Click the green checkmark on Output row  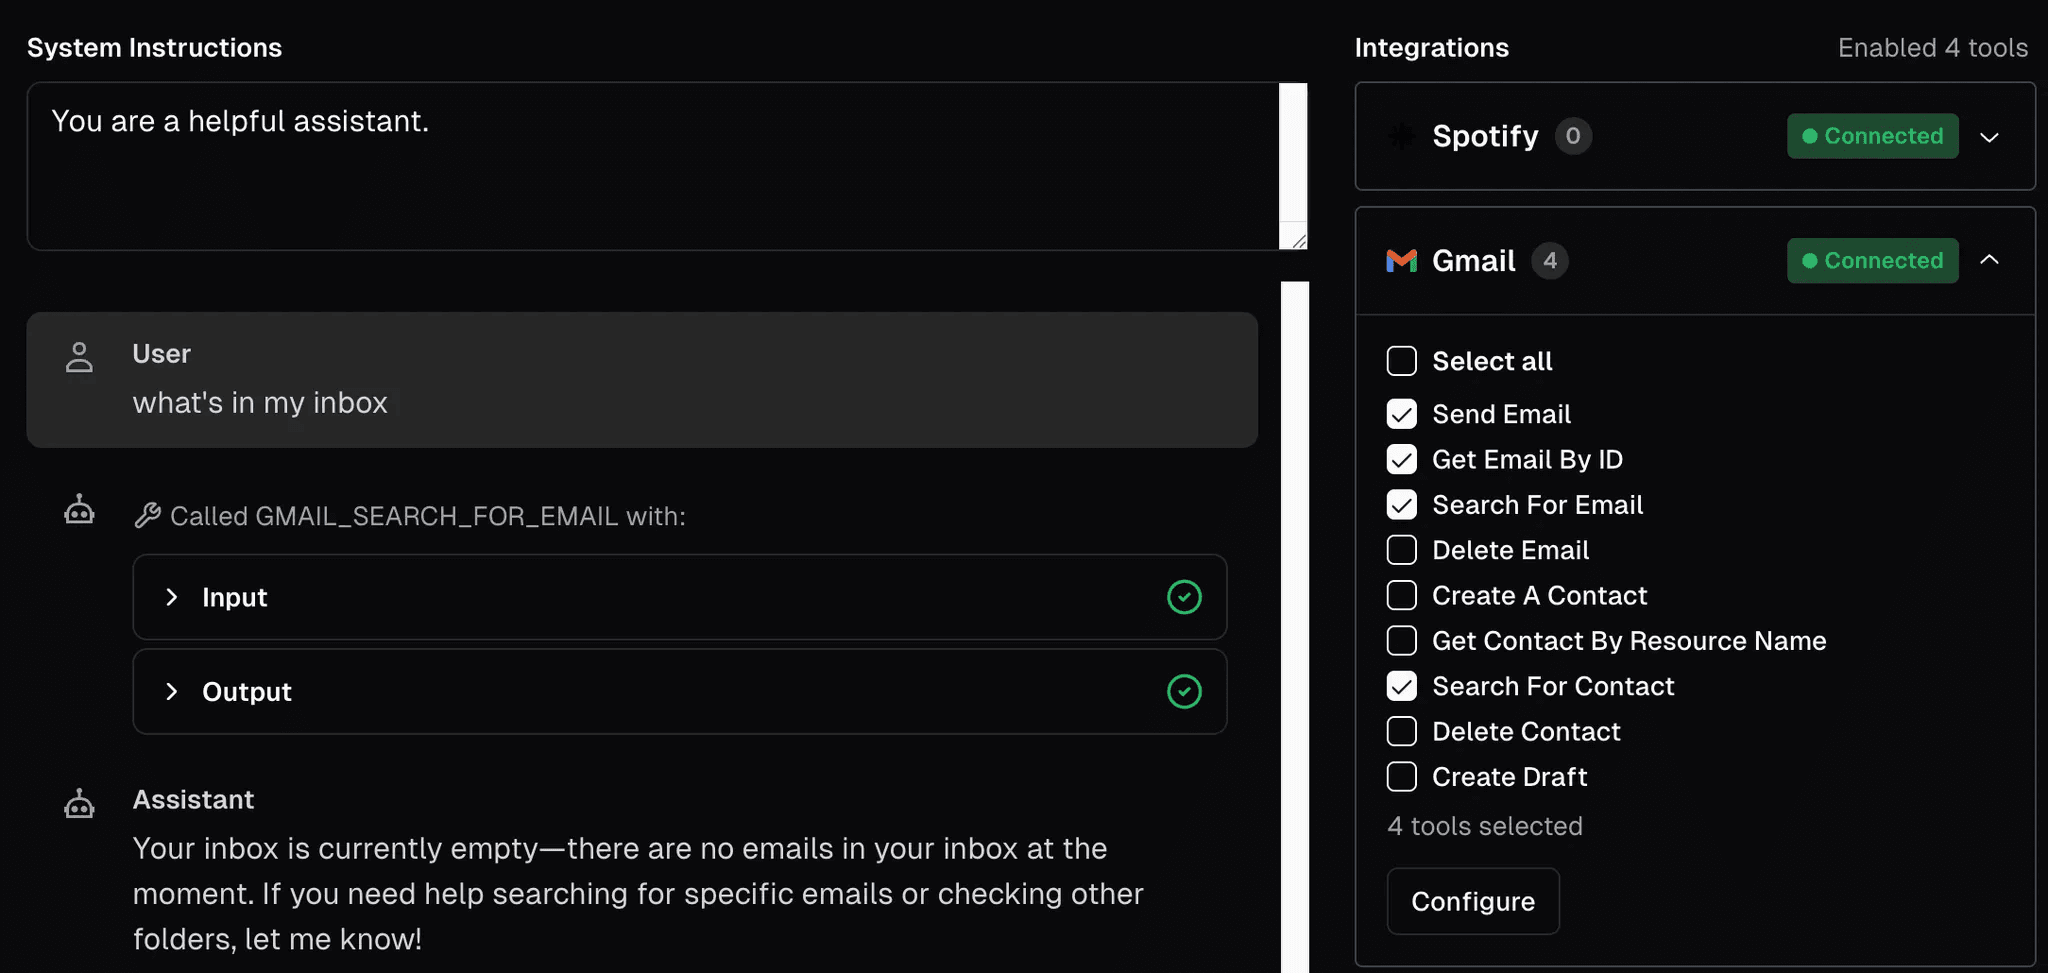[1184, 692]
